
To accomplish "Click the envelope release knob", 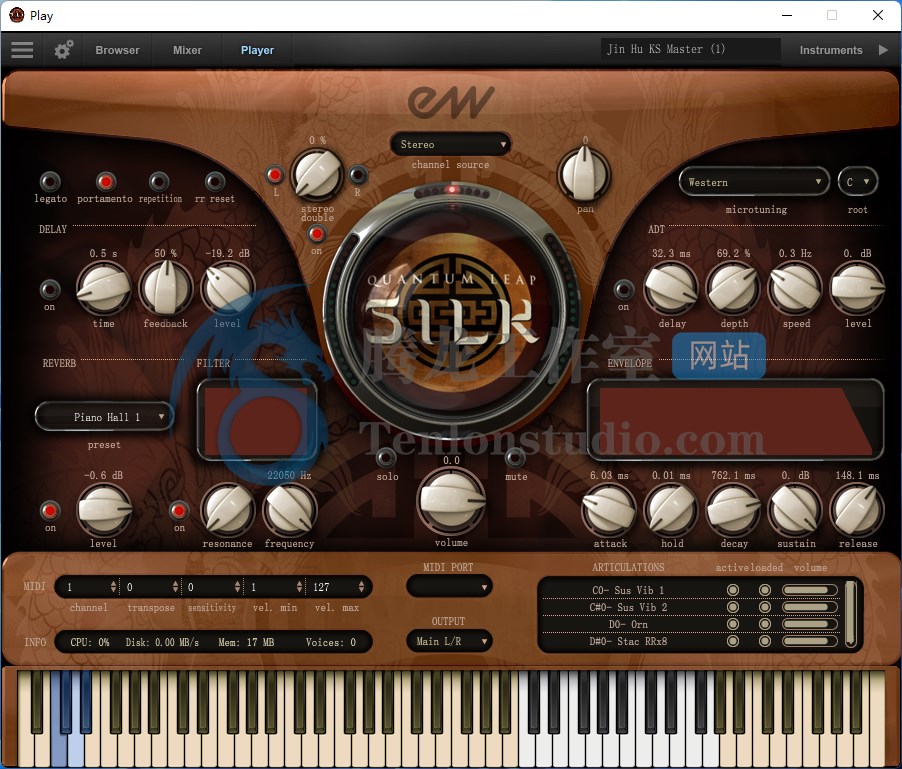I will coord(858,510).
